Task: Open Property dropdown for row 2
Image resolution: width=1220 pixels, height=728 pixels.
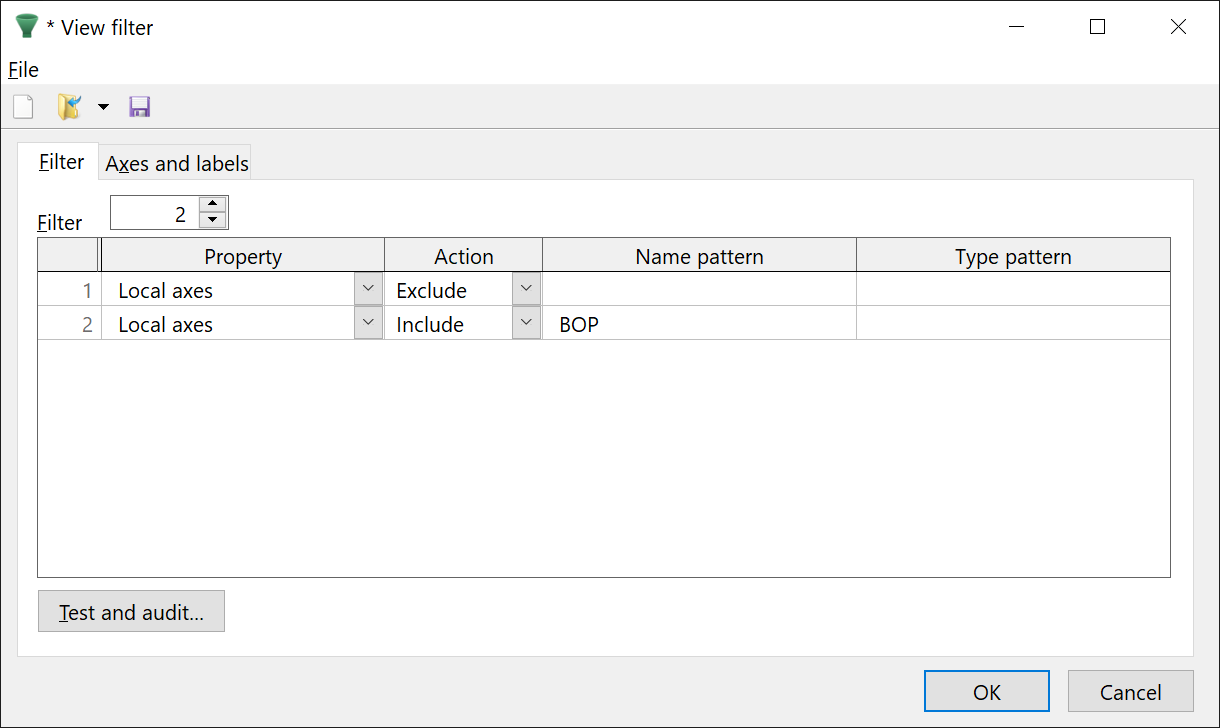Action: (x=368, y=324)
